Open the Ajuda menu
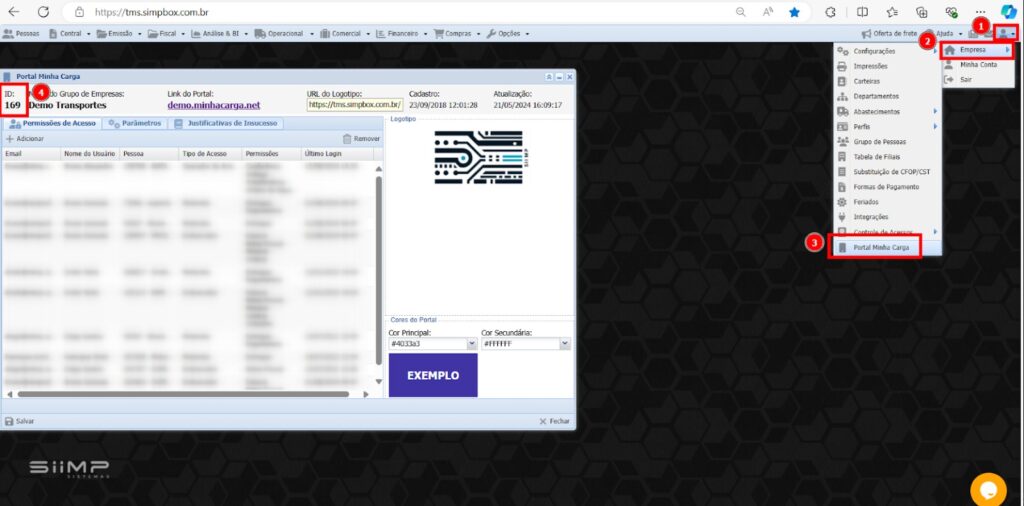 944,33
